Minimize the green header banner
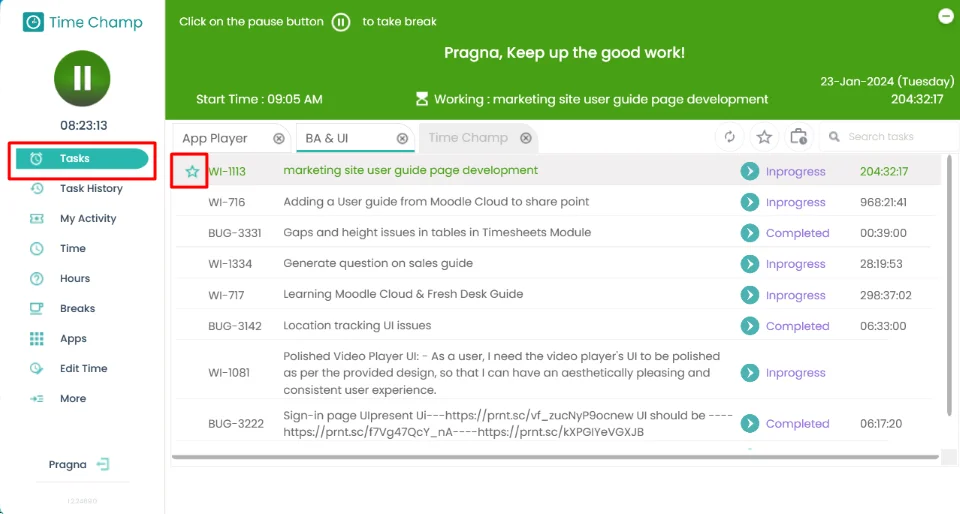This screenshot has height=514, width=960. (946, 16)
